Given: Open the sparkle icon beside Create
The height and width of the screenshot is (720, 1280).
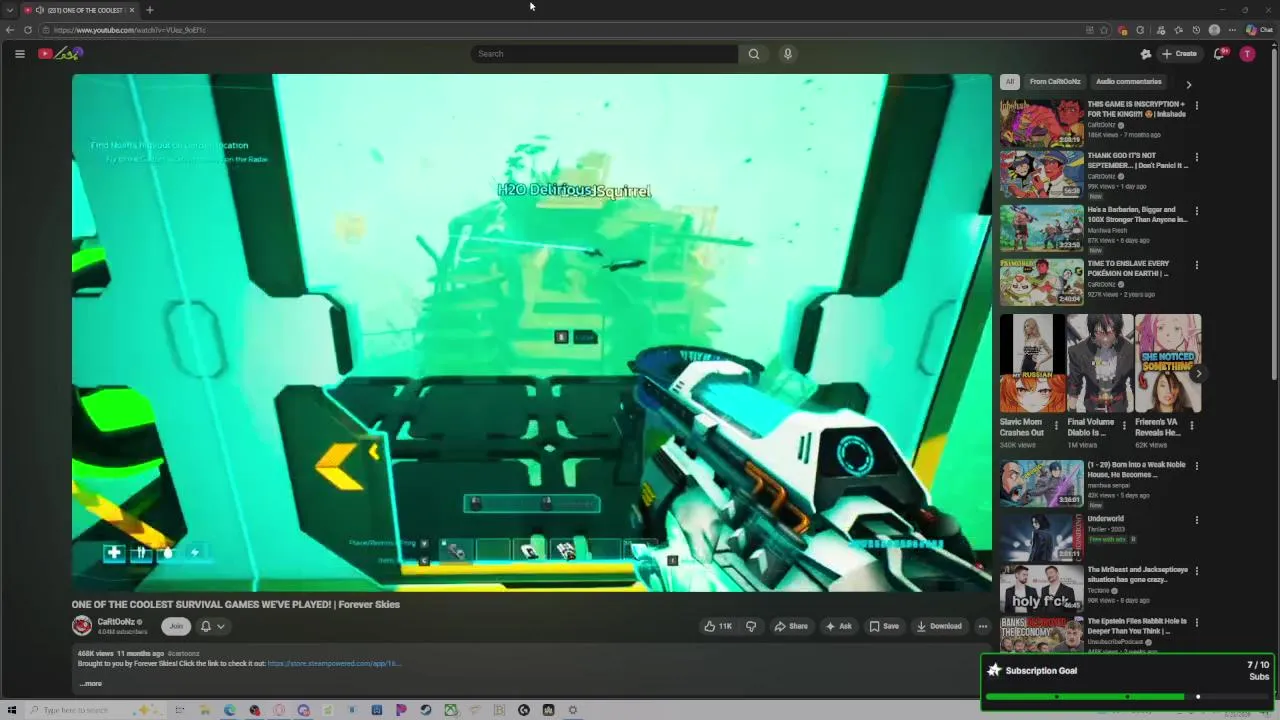Looking at the screenshot, I should click(x=1146, y=54).
